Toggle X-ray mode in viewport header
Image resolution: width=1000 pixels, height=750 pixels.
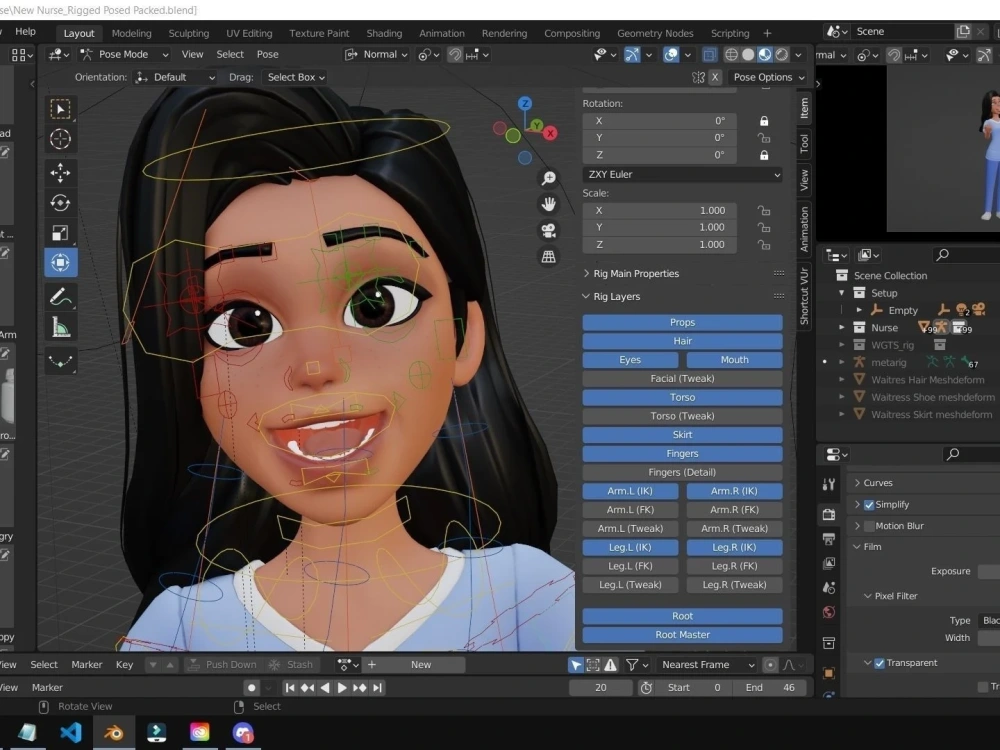coord(709,55)
